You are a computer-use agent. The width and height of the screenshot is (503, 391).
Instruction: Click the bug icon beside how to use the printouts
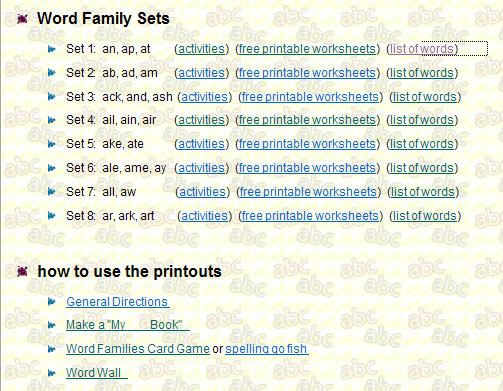(22, 271)
